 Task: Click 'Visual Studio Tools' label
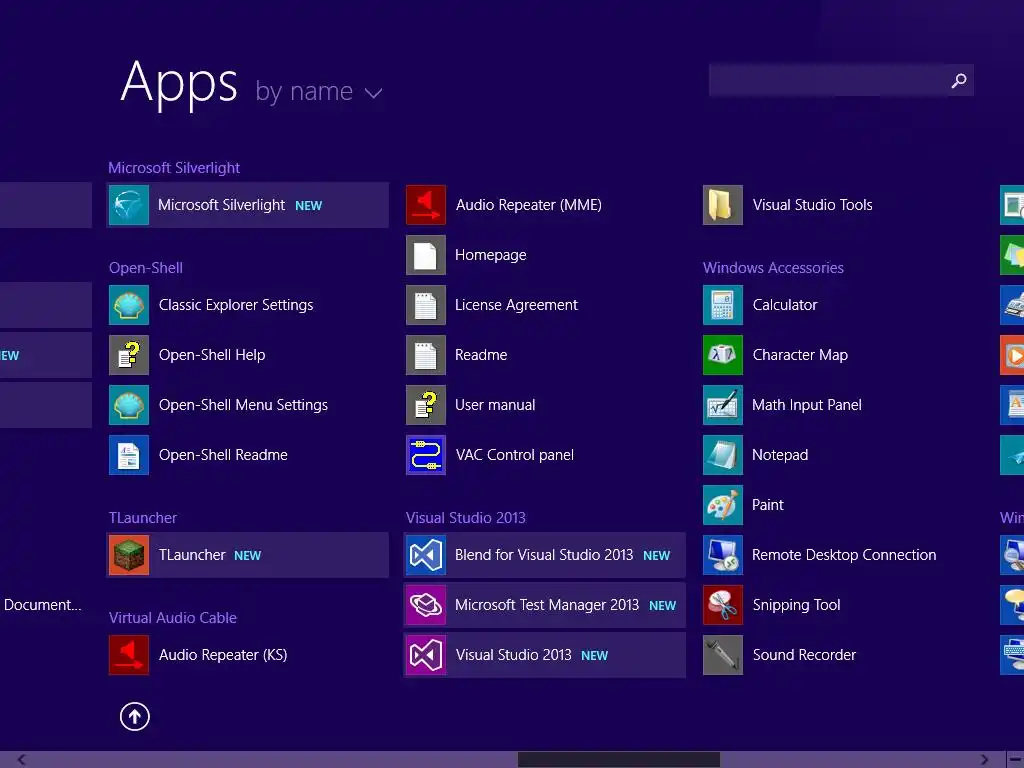pos(812,205)
